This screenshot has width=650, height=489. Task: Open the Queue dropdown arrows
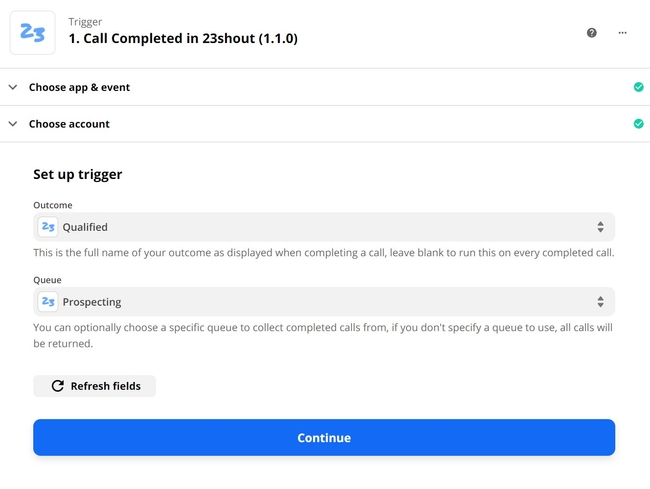(x=600, y=302)
